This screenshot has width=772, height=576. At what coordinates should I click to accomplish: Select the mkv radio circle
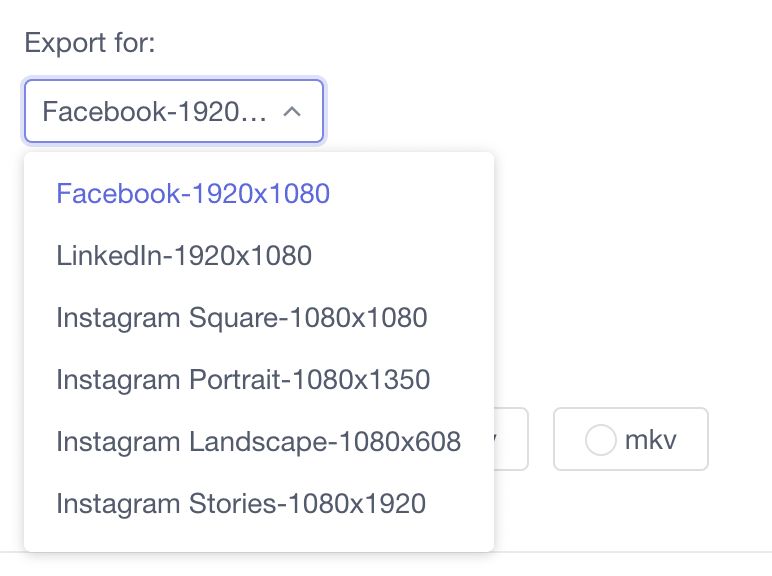(x=600, y=440)
